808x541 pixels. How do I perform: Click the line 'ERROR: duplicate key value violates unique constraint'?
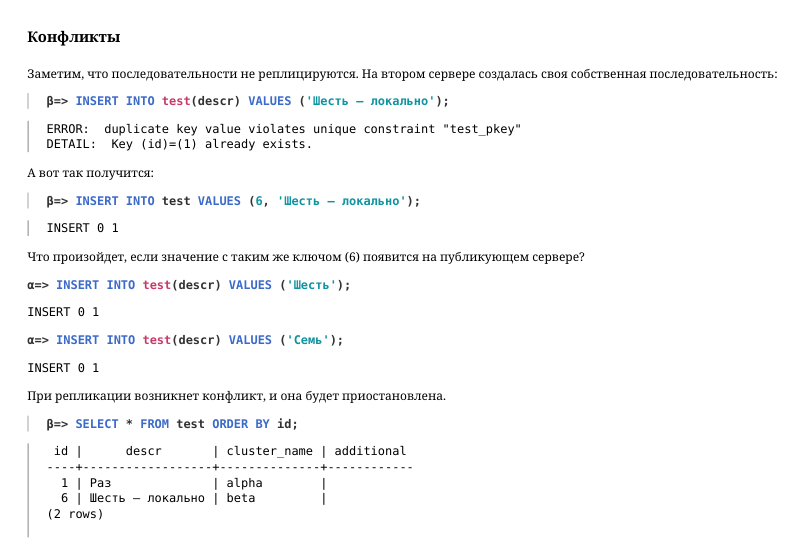[x=283, y=129]
